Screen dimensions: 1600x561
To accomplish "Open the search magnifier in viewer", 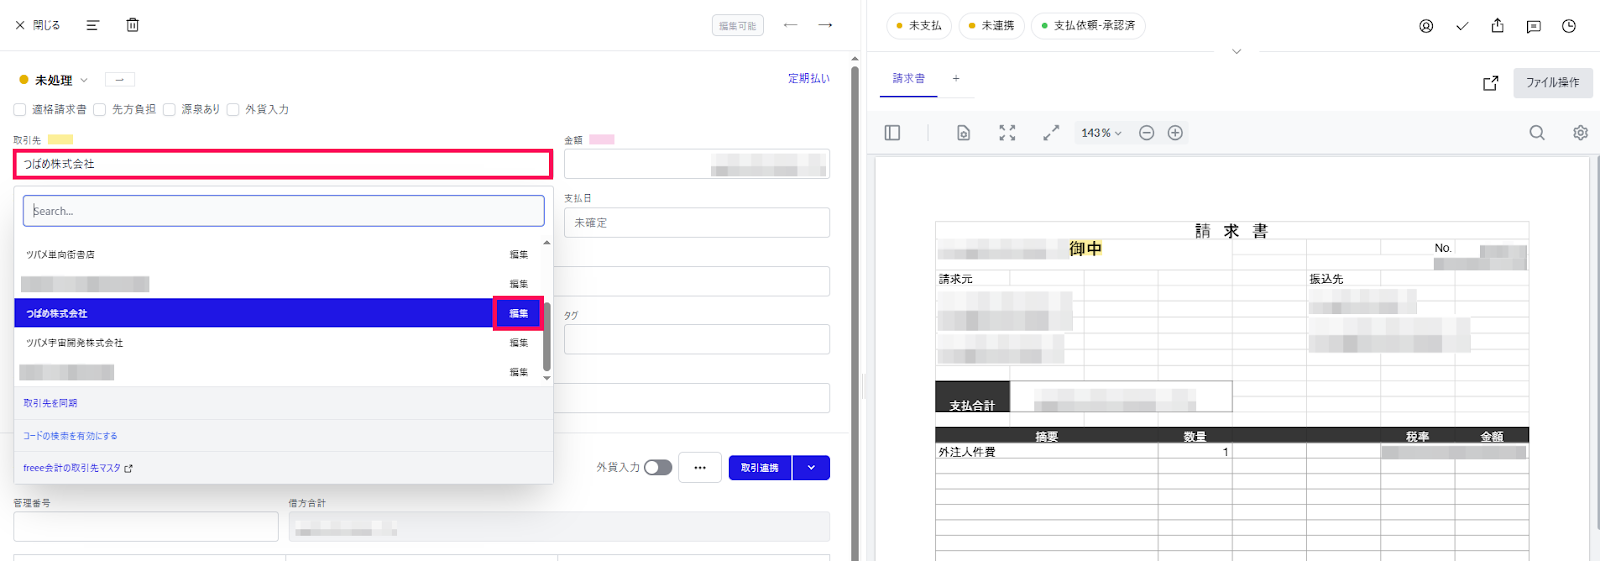I will [1537, 133].
